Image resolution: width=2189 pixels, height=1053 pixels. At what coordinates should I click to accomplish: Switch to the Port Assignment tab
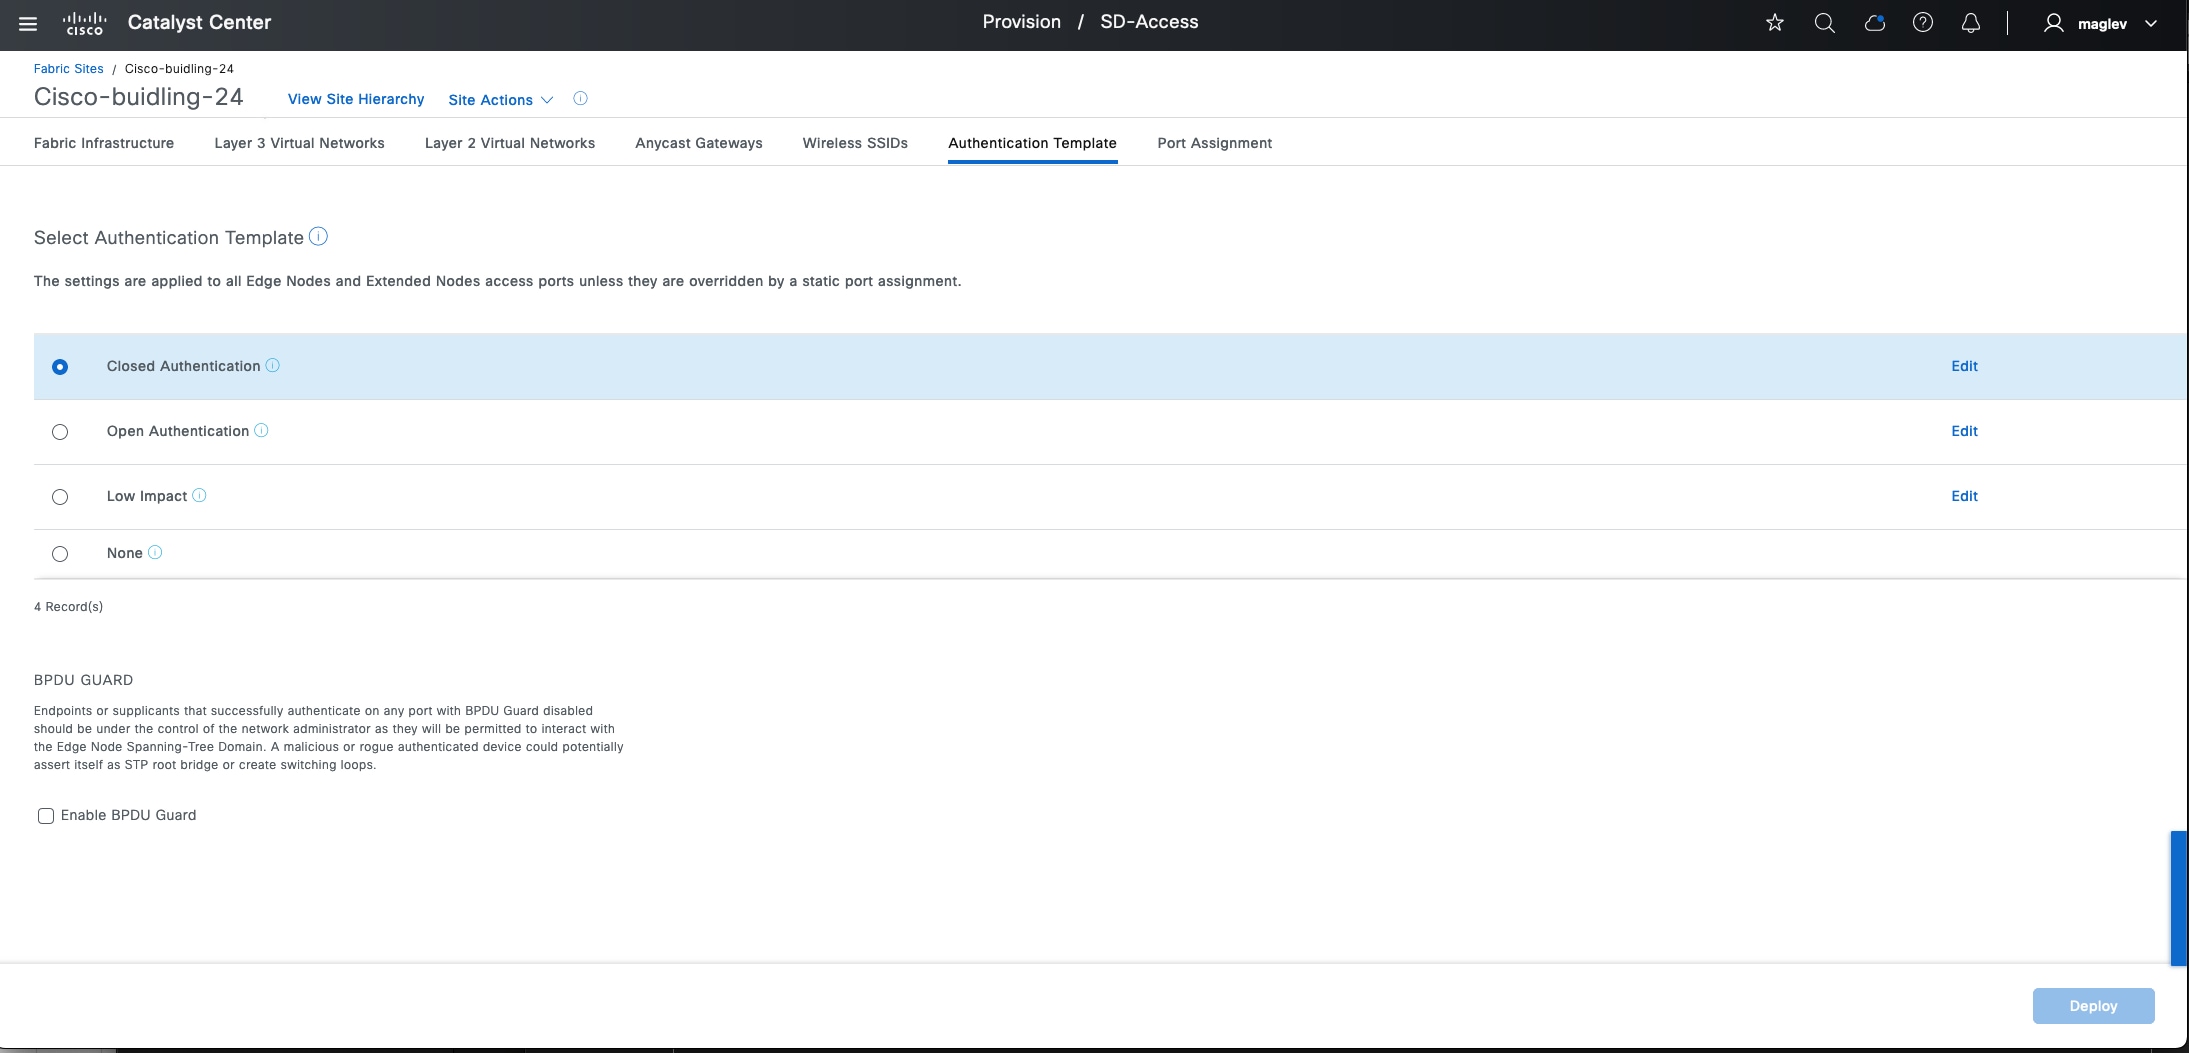(1214, 143)
